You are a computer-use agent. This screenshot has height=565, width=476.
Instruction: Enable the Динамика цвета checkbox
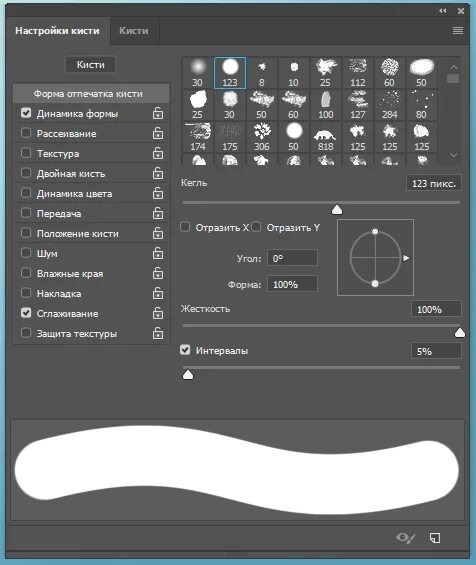coord(26,193)
